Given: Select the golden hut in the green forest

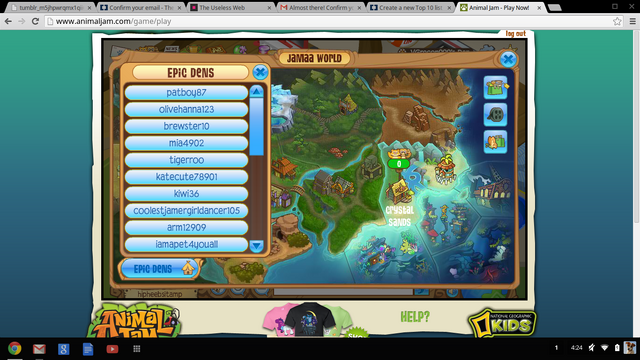Looking at the screenshot, I should click(x=348, y=104).
